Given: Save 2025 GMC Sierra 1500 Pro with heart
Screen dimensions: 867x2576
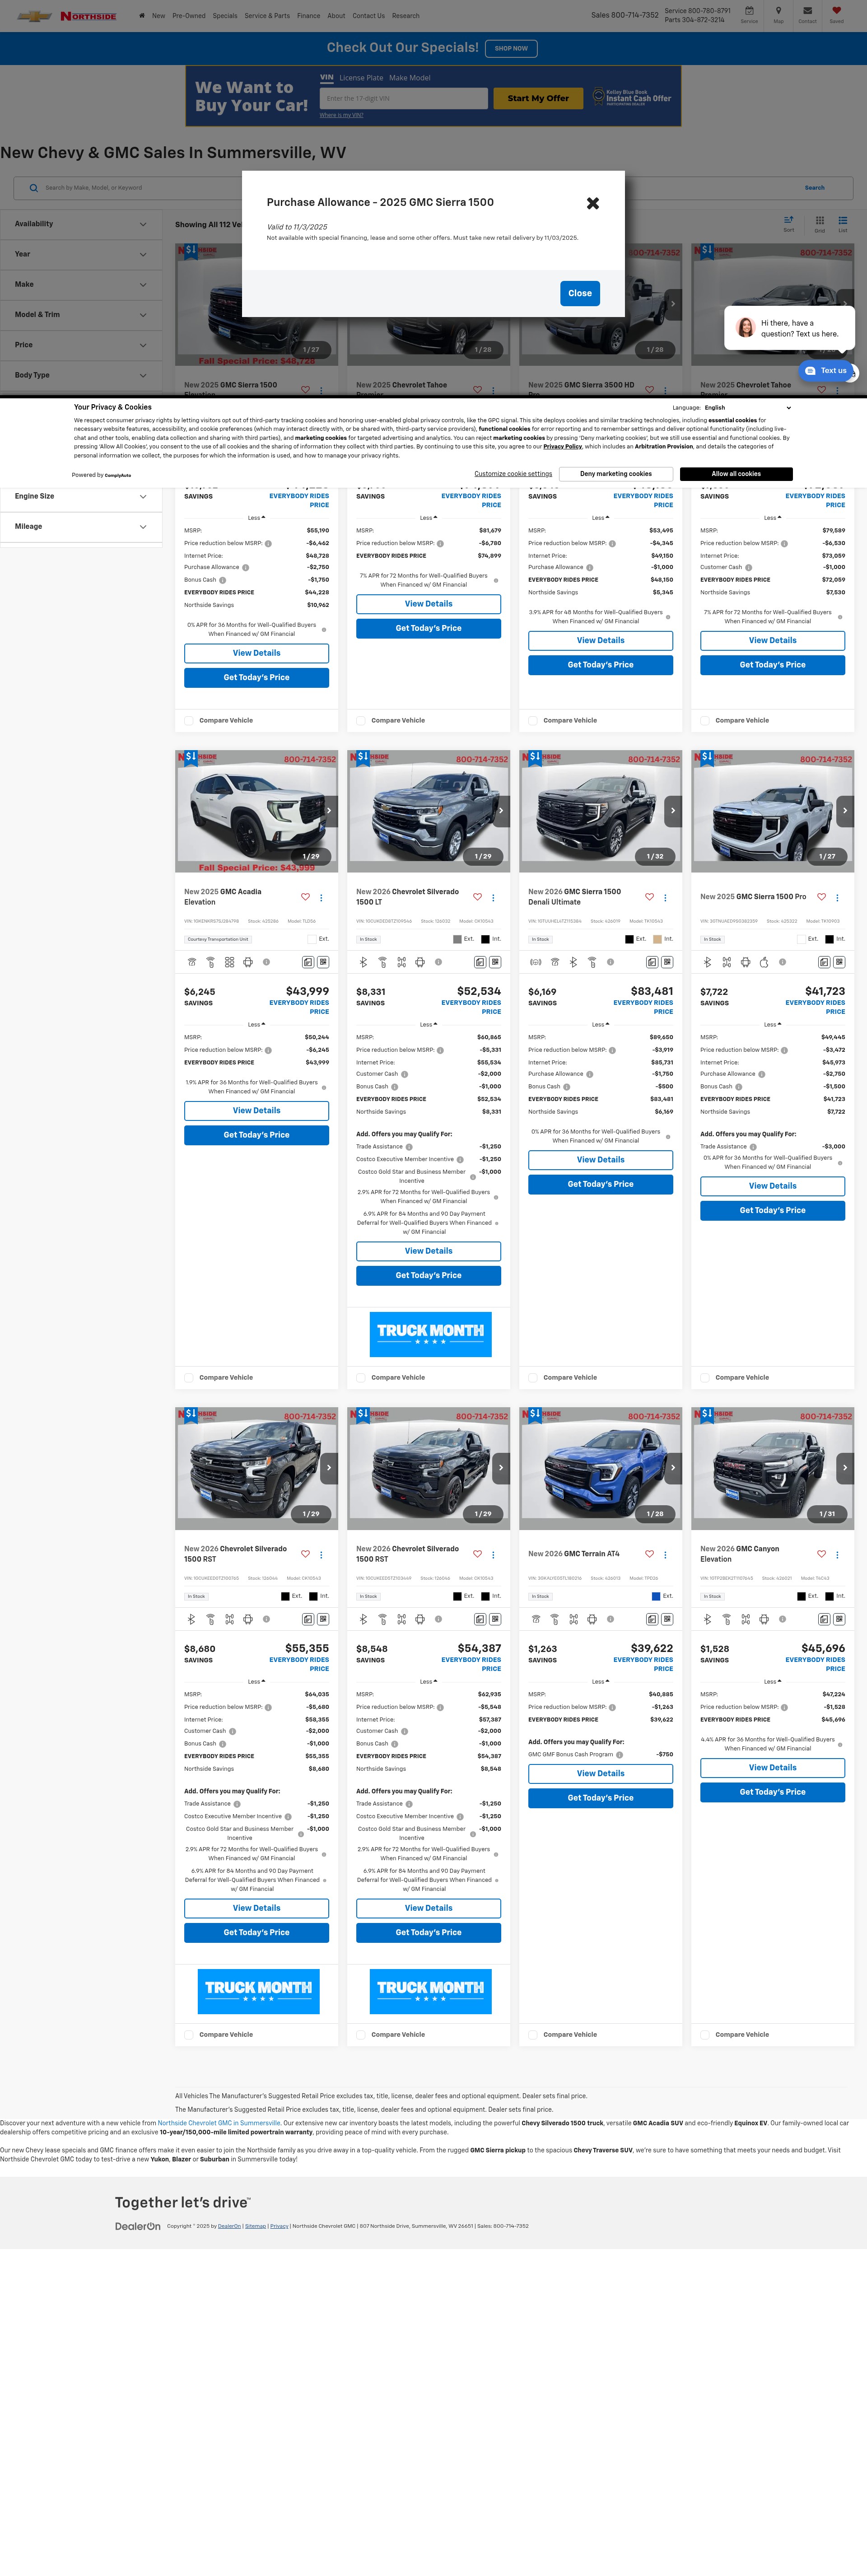Looking at the screenshot, I should 821,897.
